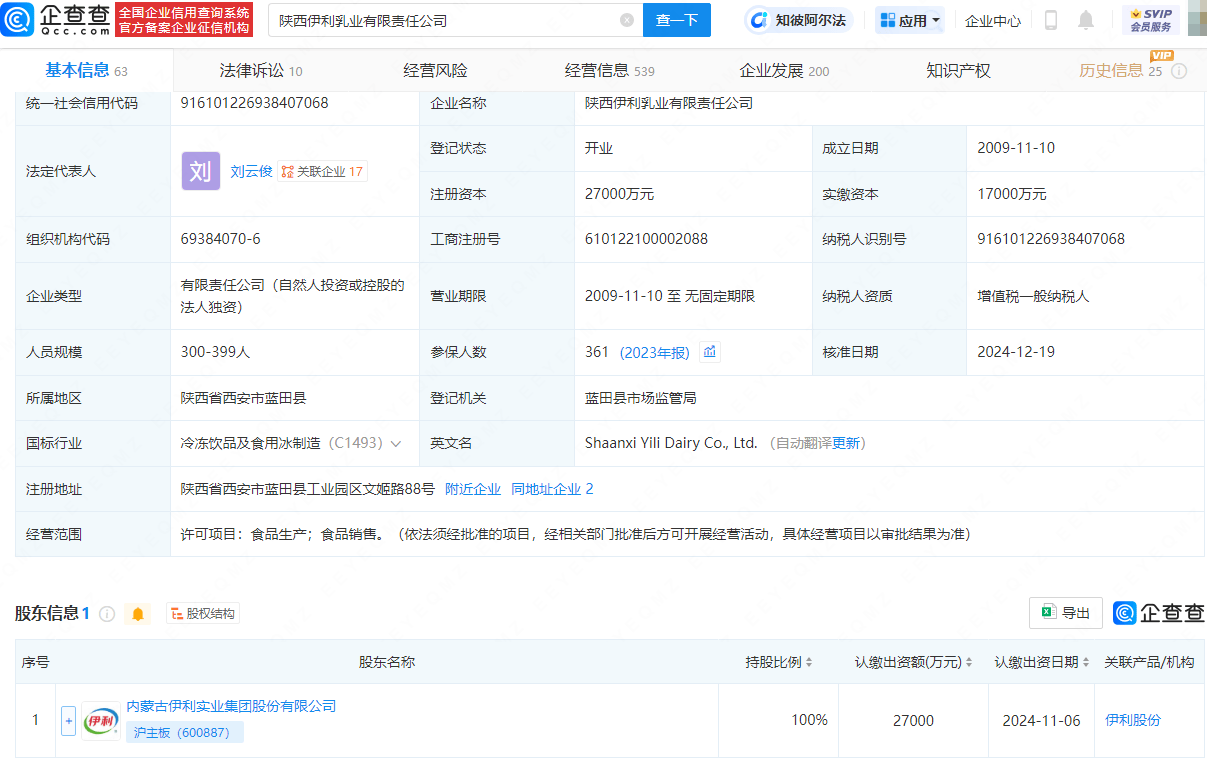
Task: Export shareholder data with 导出 button
Action: pos(1066,613)
